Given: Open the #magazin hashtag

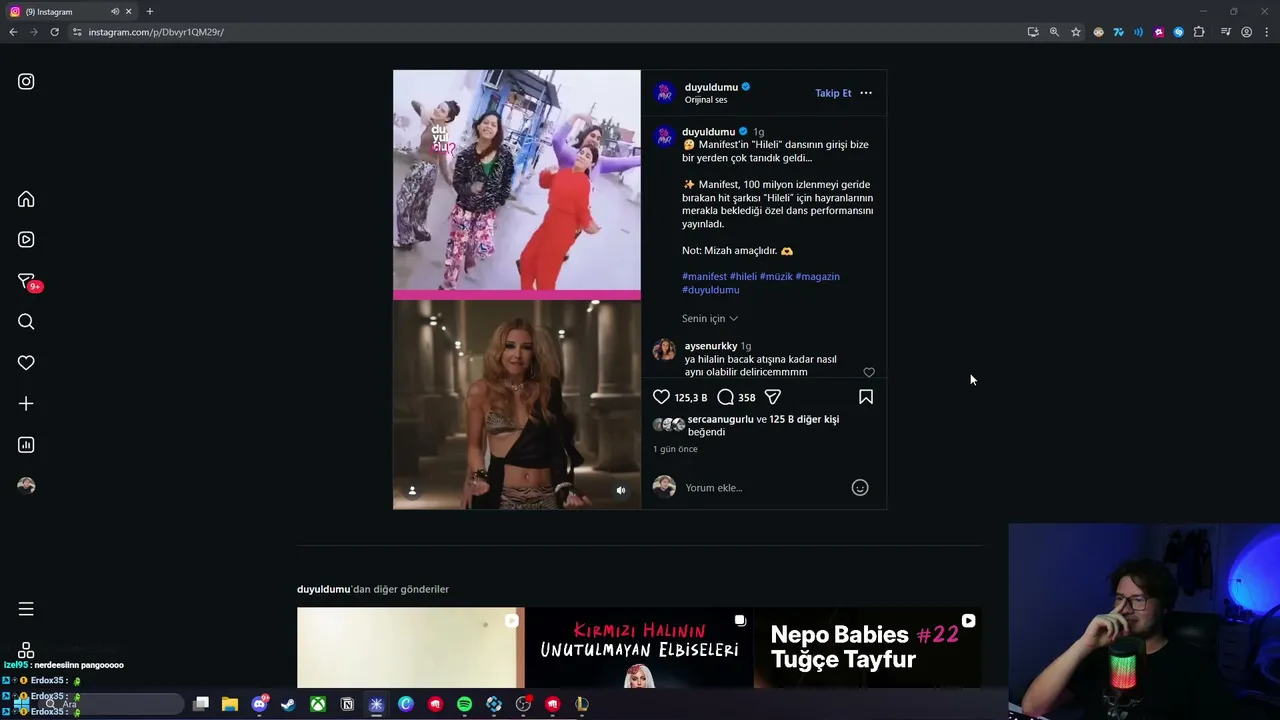Looking at the screenshot, I should click(x=818, y=277).
